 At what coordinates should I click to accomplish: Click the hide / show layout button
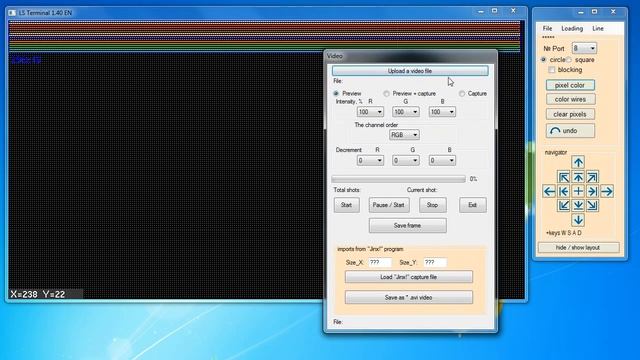(x=578, y=248)
